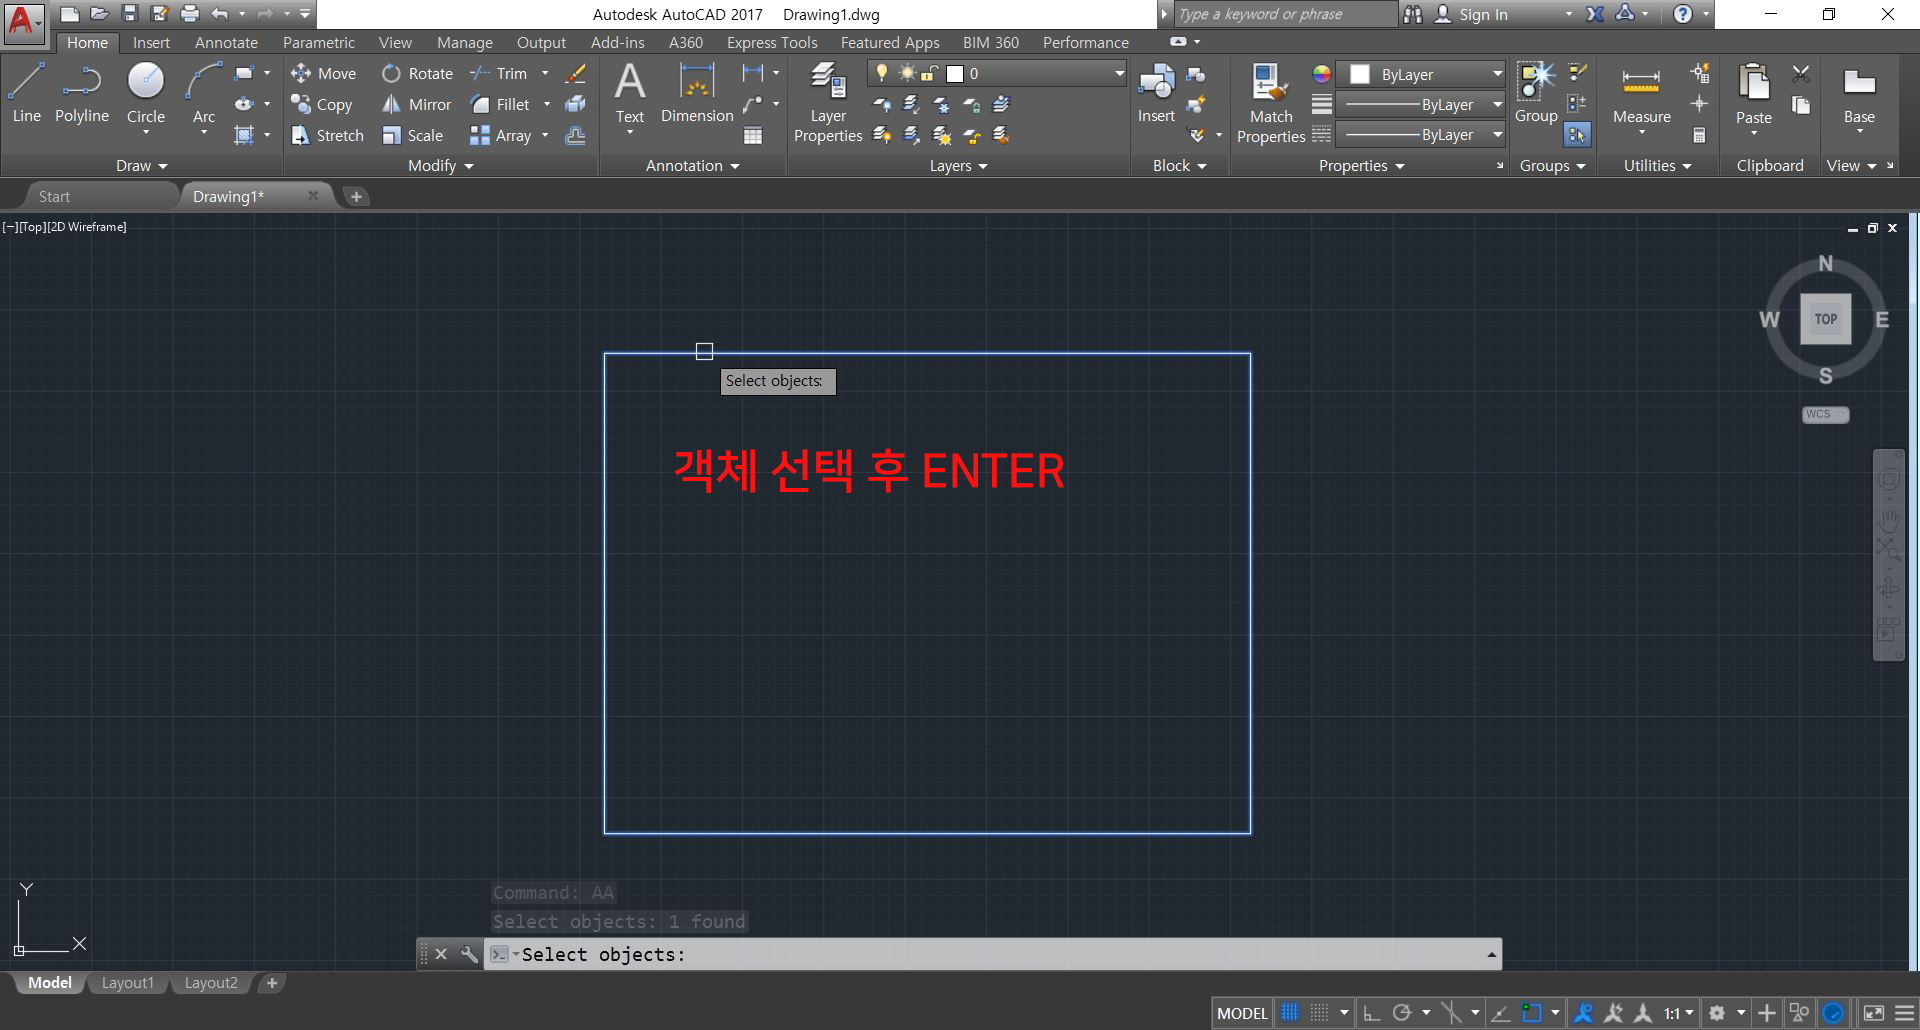Click the Trim tool

[x=499, y=73]
